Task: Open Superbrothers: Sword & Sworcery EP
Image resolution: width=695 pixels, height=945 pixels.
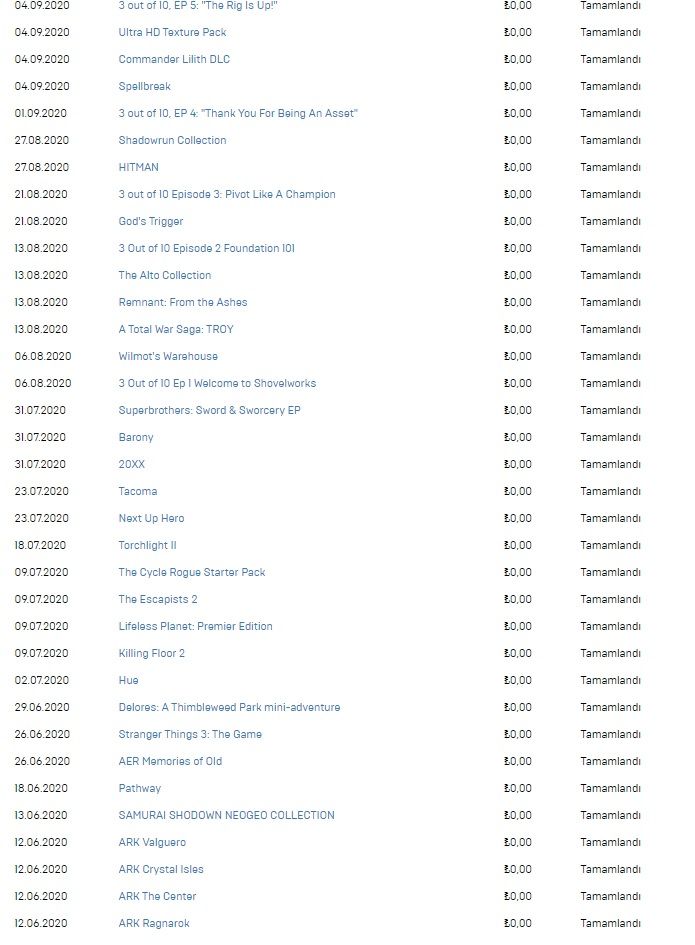Action: [209, 410]
